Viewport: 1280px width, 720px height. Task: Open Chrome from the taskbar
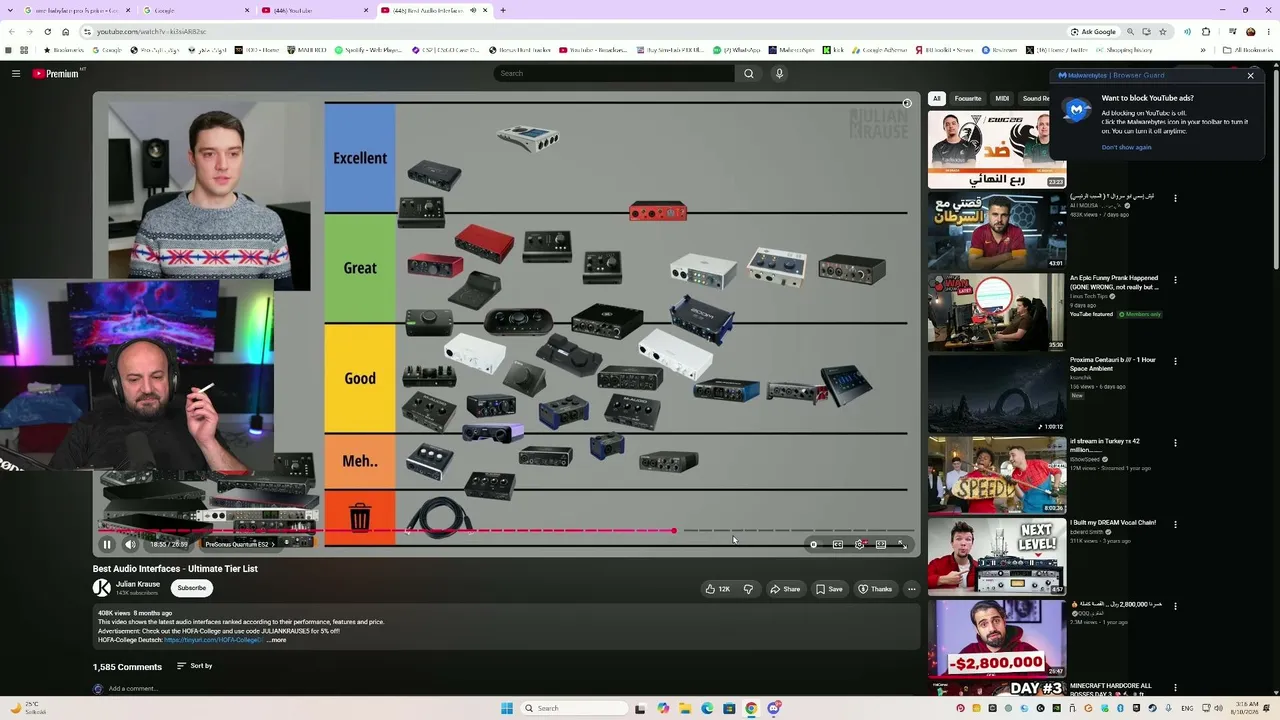coord(751,708)
